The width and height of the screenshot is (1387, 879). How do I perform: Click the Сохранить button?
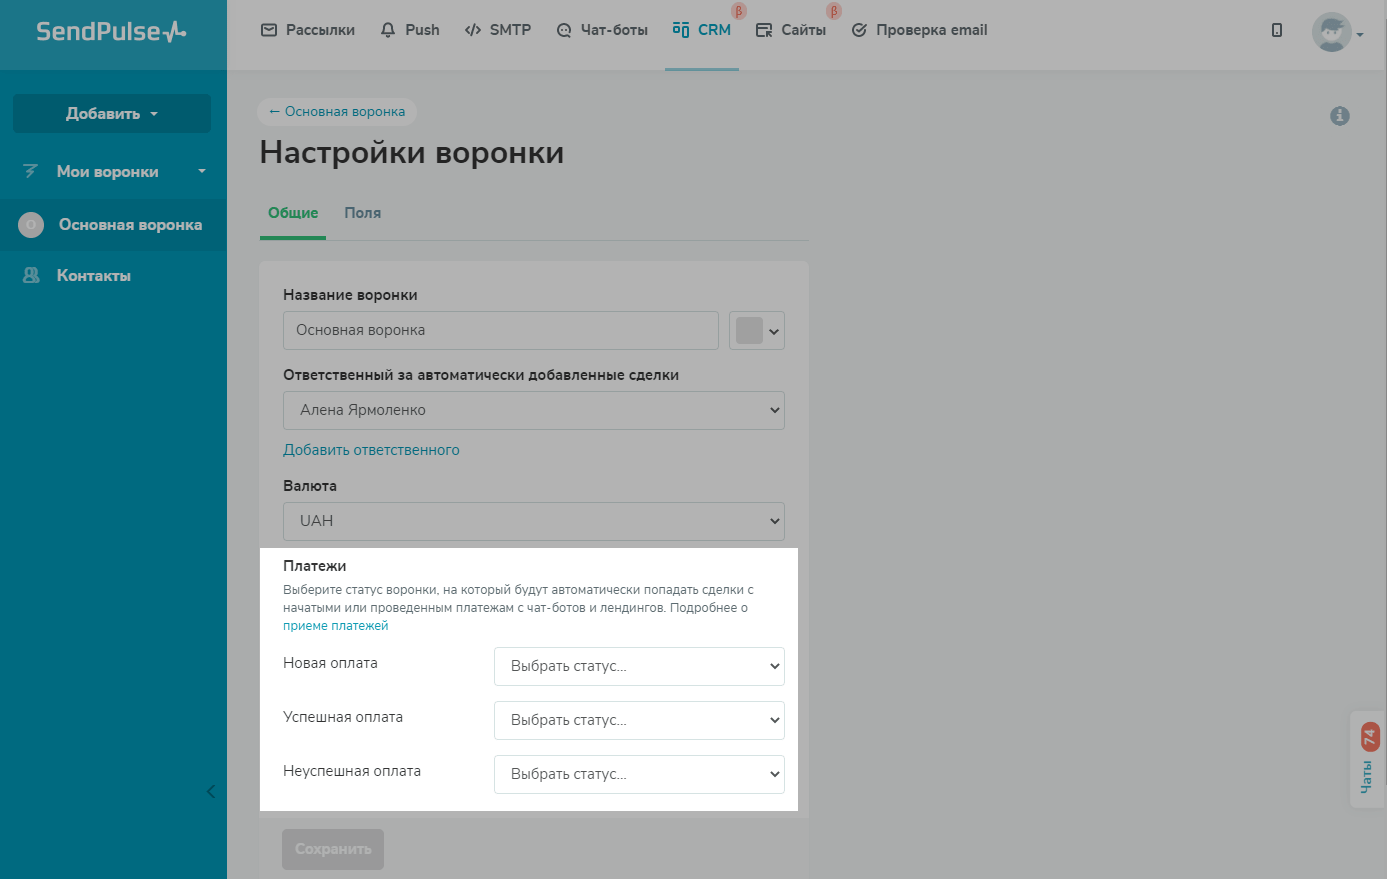tap(333, 849)
